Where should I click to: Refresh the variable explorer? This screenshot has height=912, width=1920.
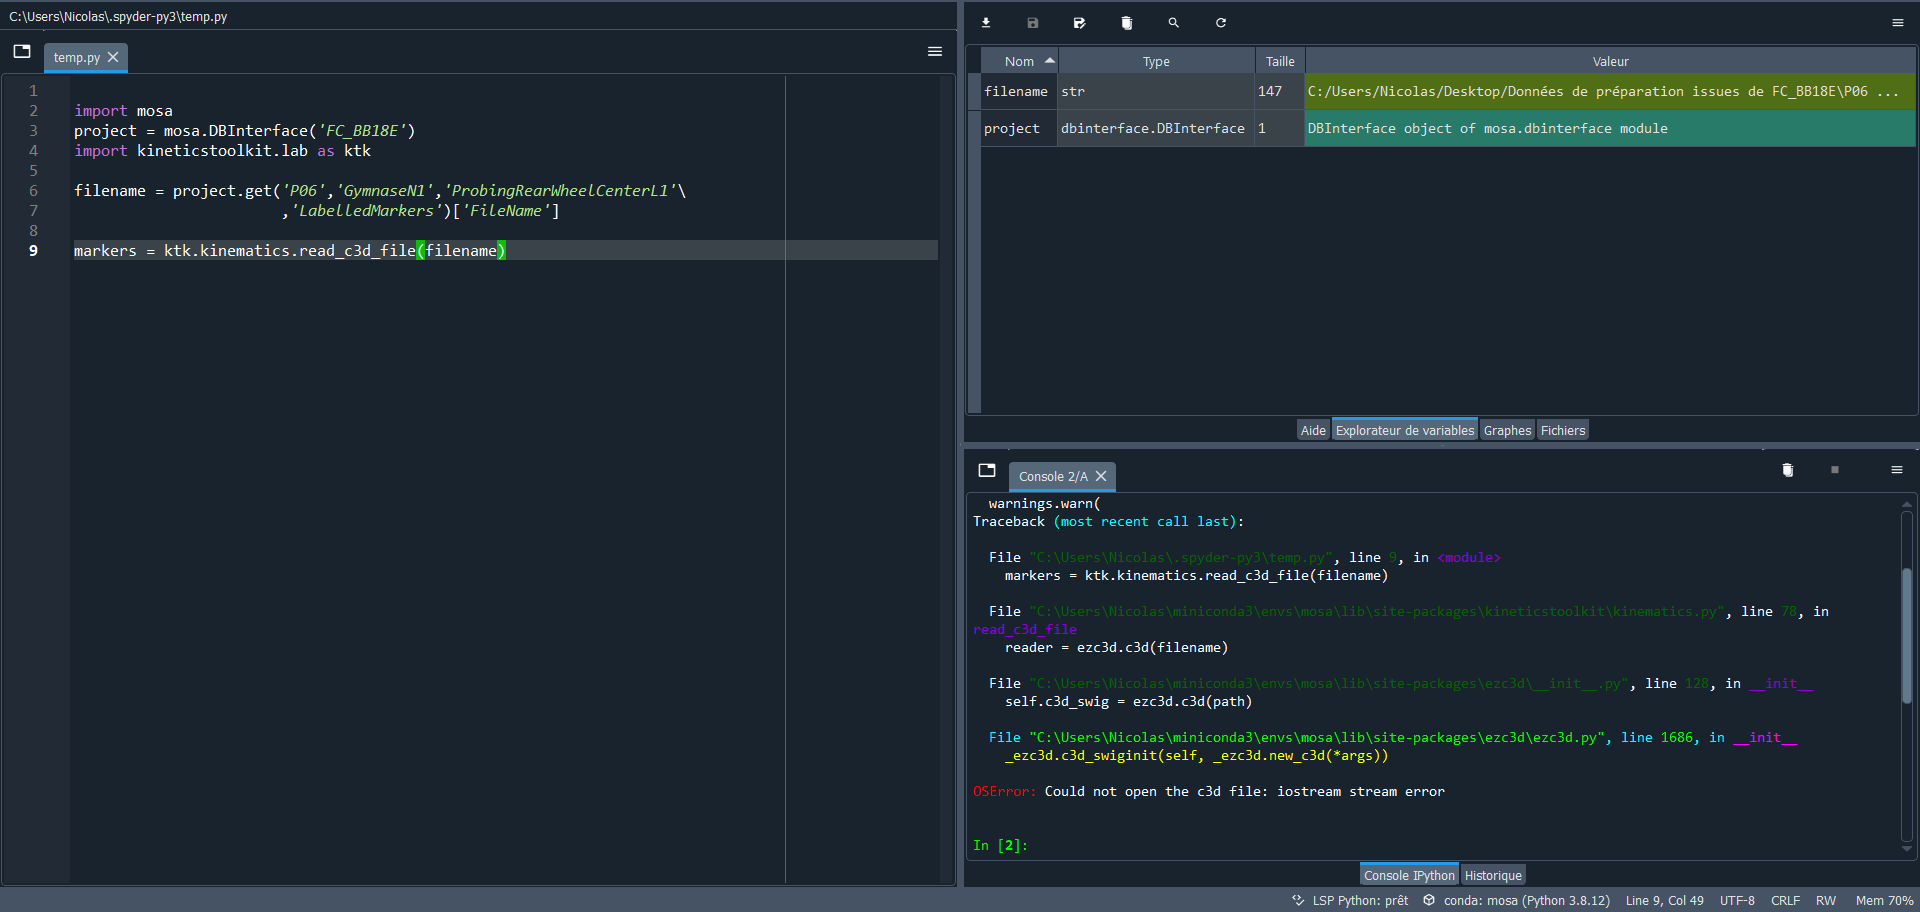[x=1221, y=23]
